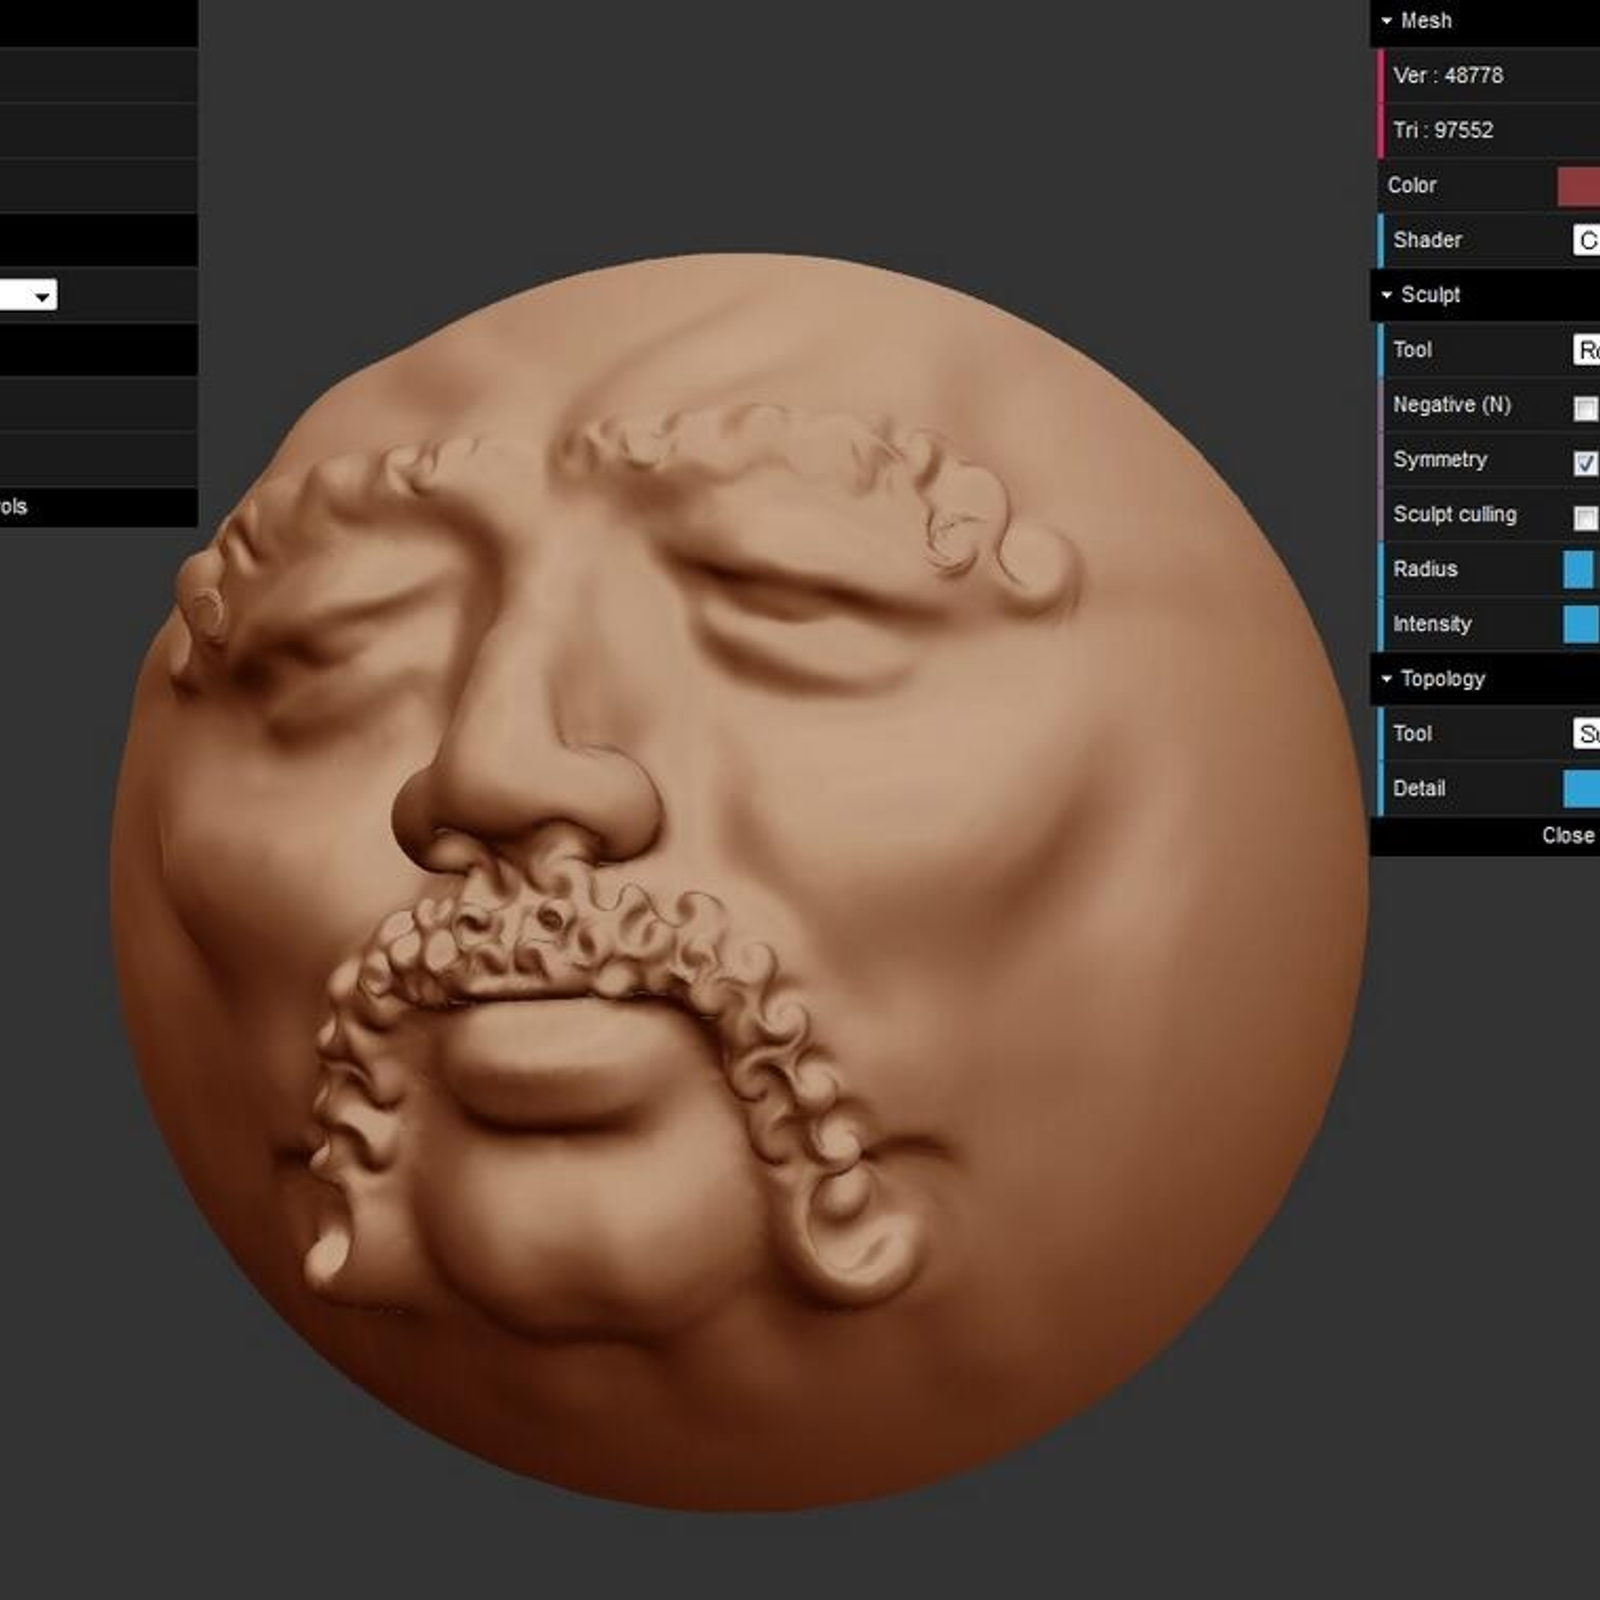Disable the Symmetry checkbox
Screen dimensions: 1600x1600
tap(1585, 463)
